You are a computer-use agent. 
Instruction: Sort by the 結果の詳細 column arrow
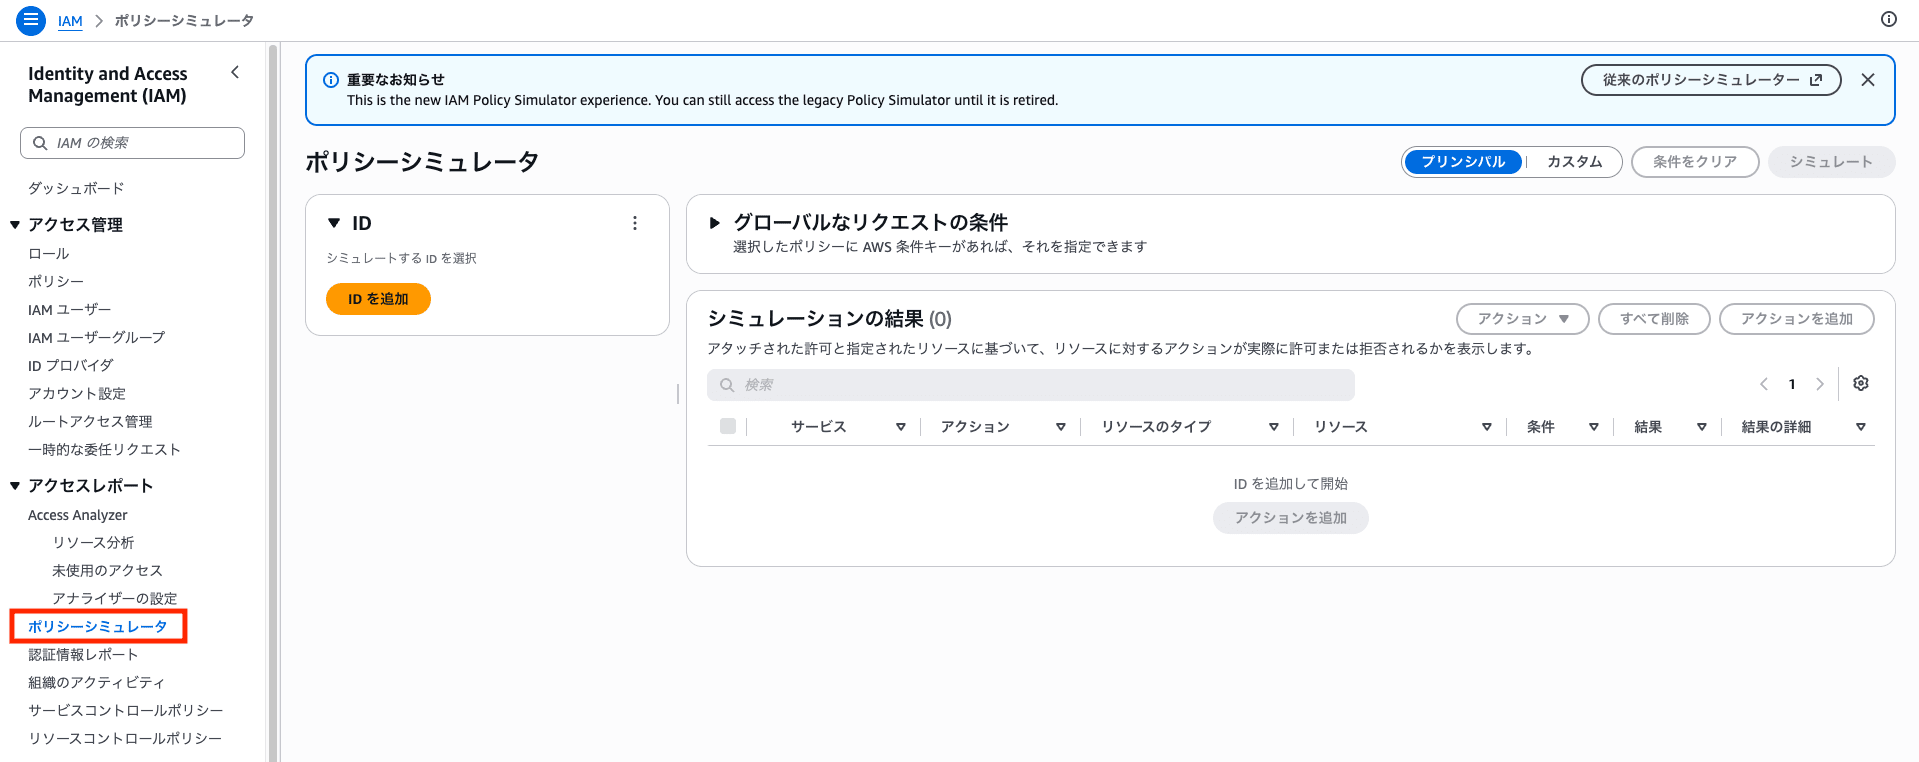1861,427
